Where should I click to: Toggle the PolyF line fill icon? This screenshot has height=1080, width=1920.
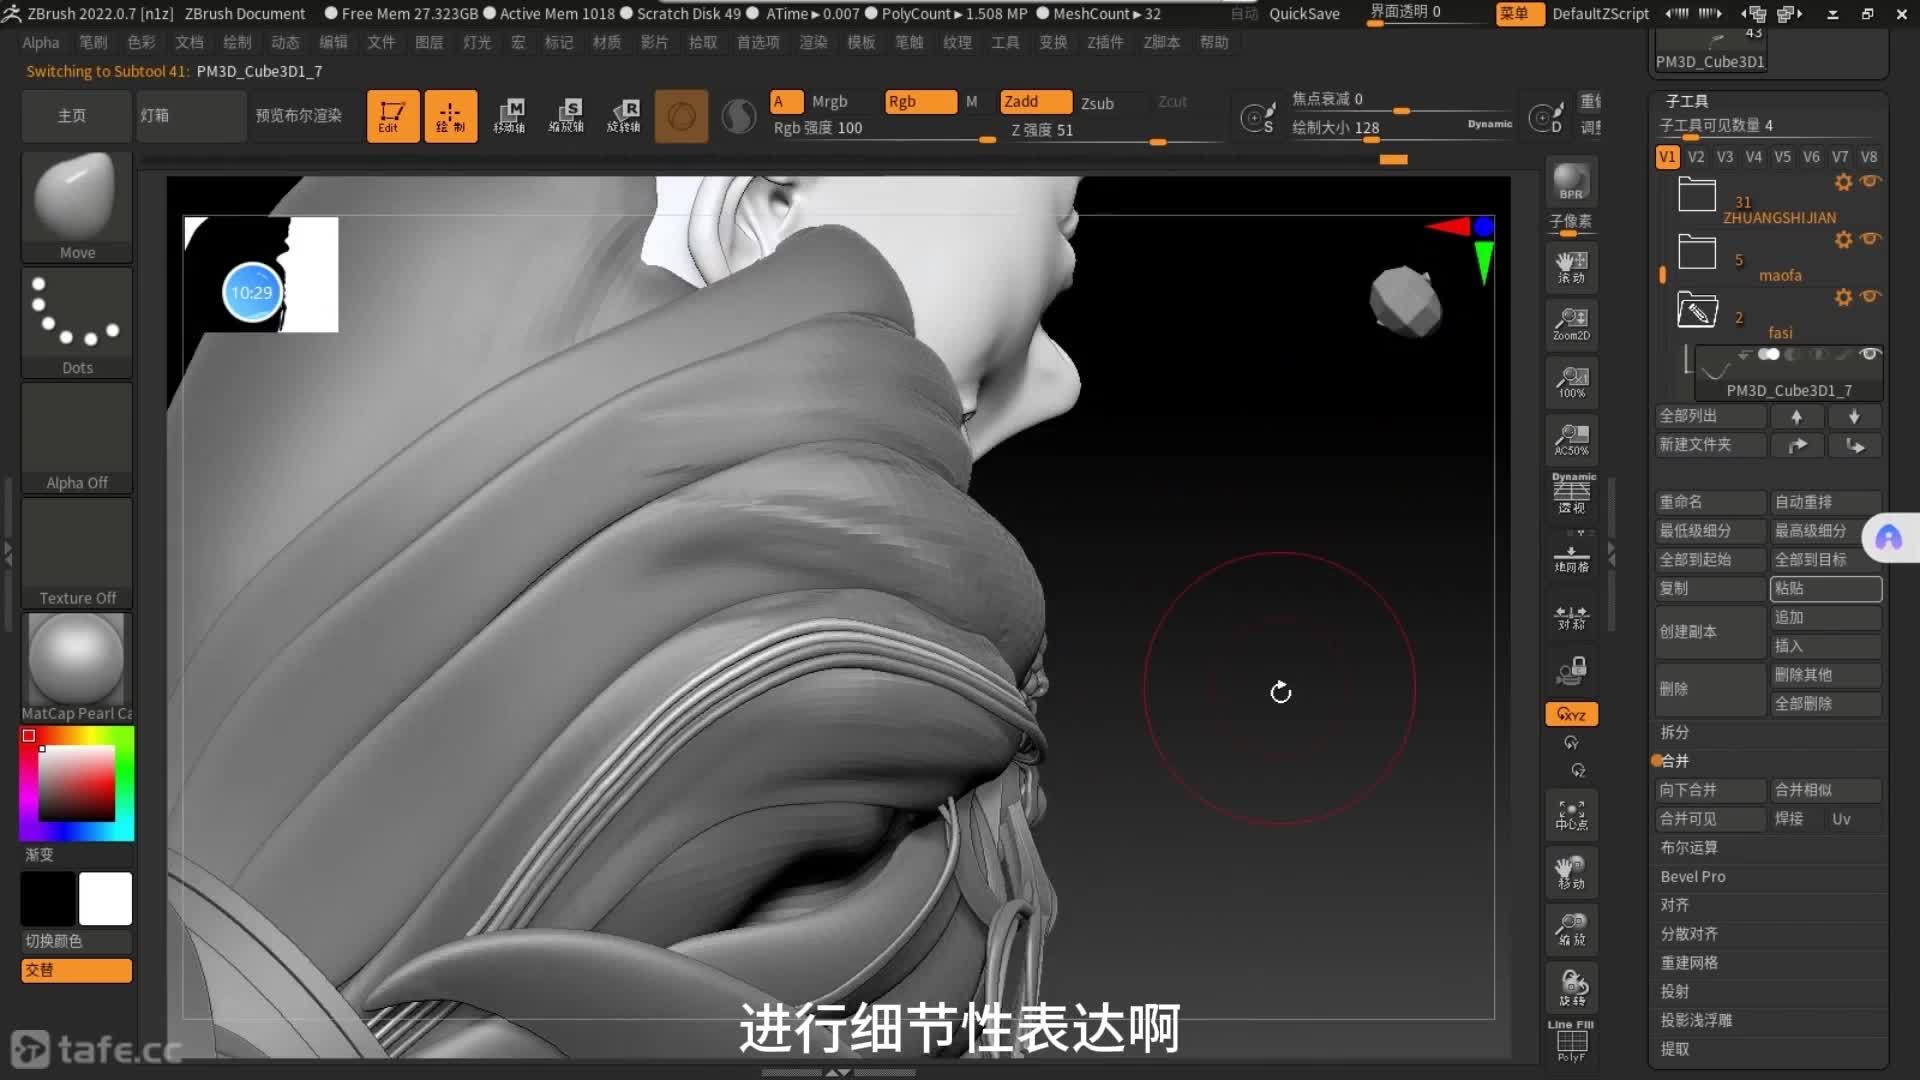pos(1571,1041)
